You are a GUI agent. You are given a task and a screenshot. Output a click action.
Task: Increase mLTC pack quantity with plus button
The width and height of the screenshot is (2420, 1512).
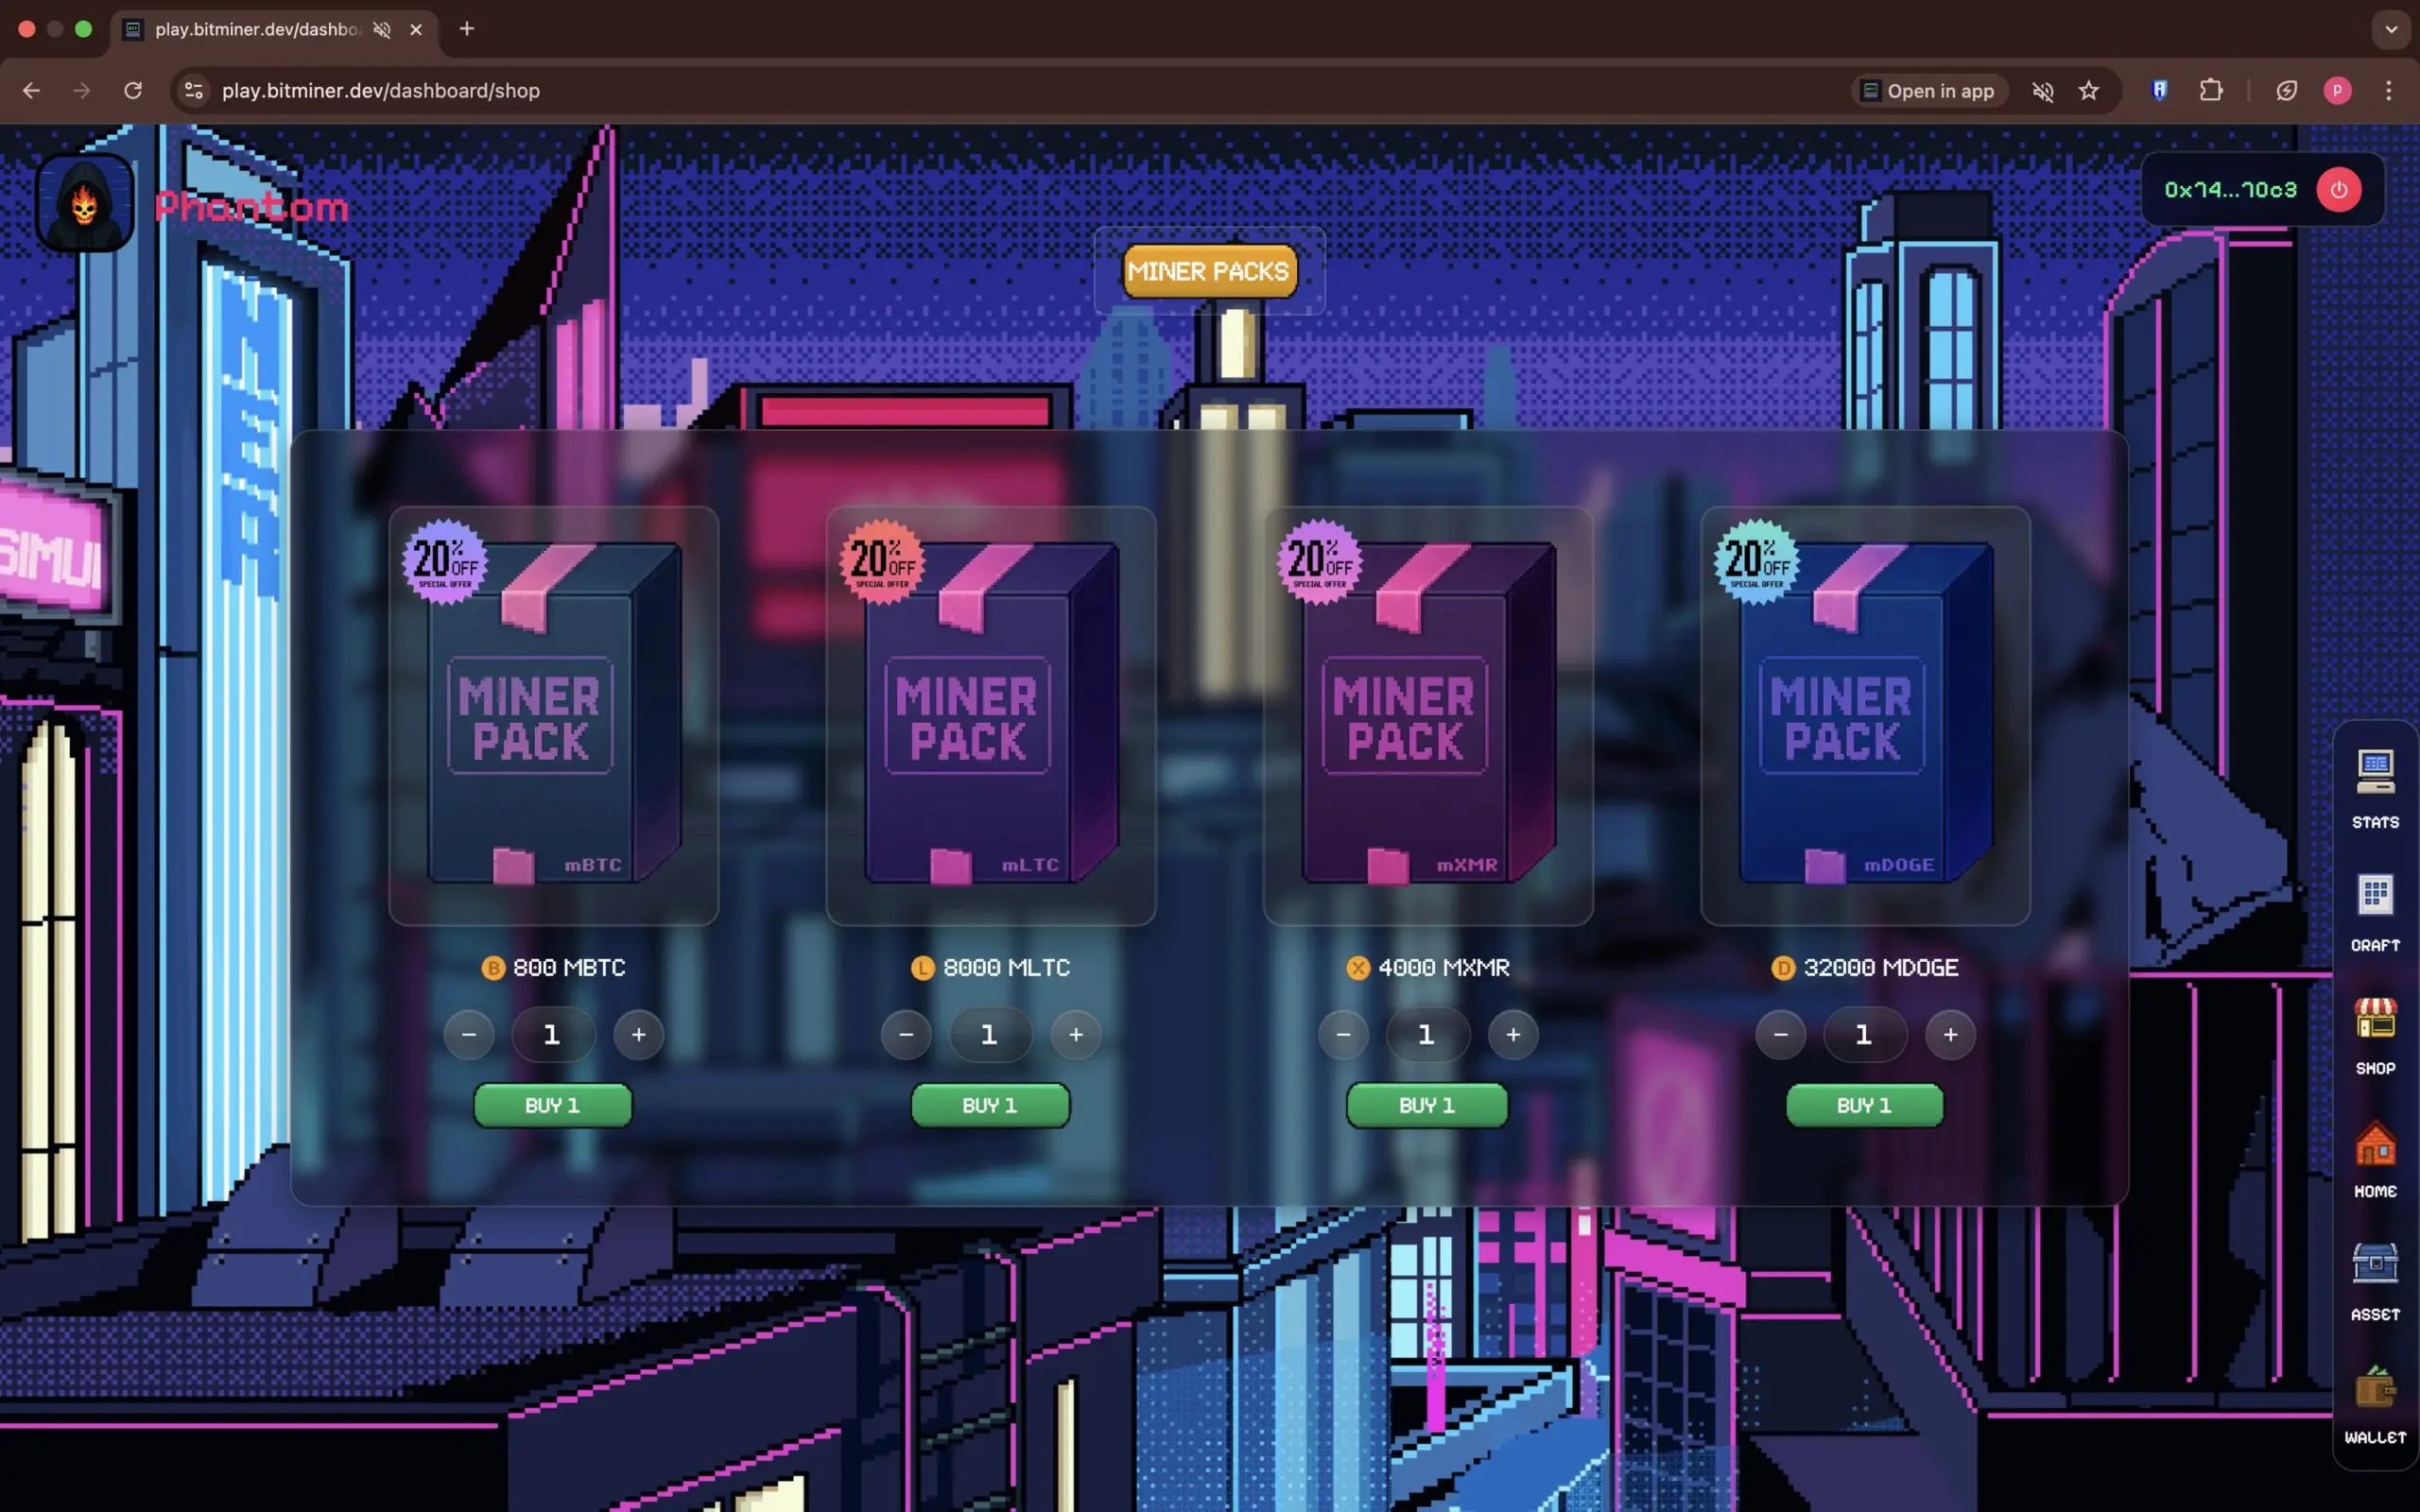point(1075,1035)
